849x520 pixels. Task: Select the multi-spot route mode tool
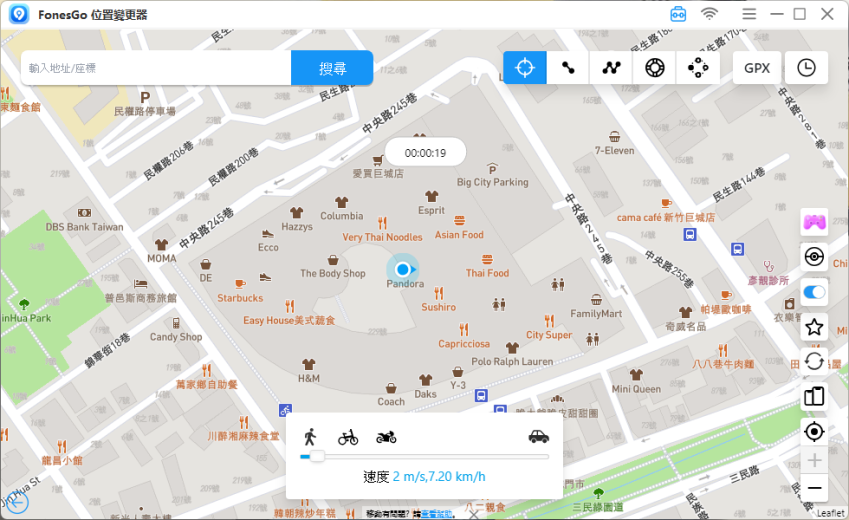pos(611,68)
